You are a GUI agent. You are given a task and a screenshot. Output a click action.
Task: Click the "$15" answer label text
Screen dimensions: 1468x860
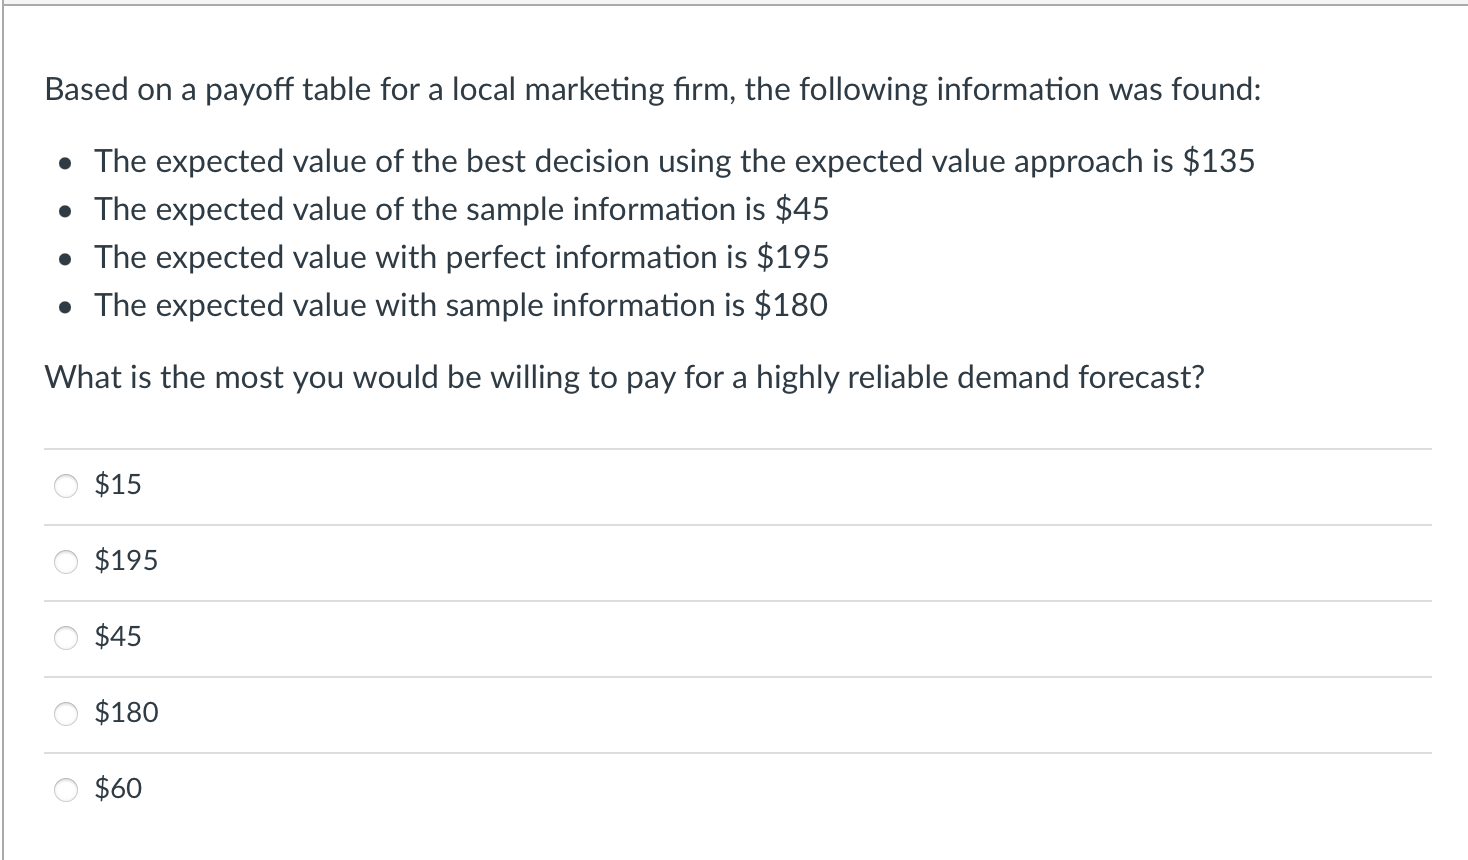coord(118,485)
